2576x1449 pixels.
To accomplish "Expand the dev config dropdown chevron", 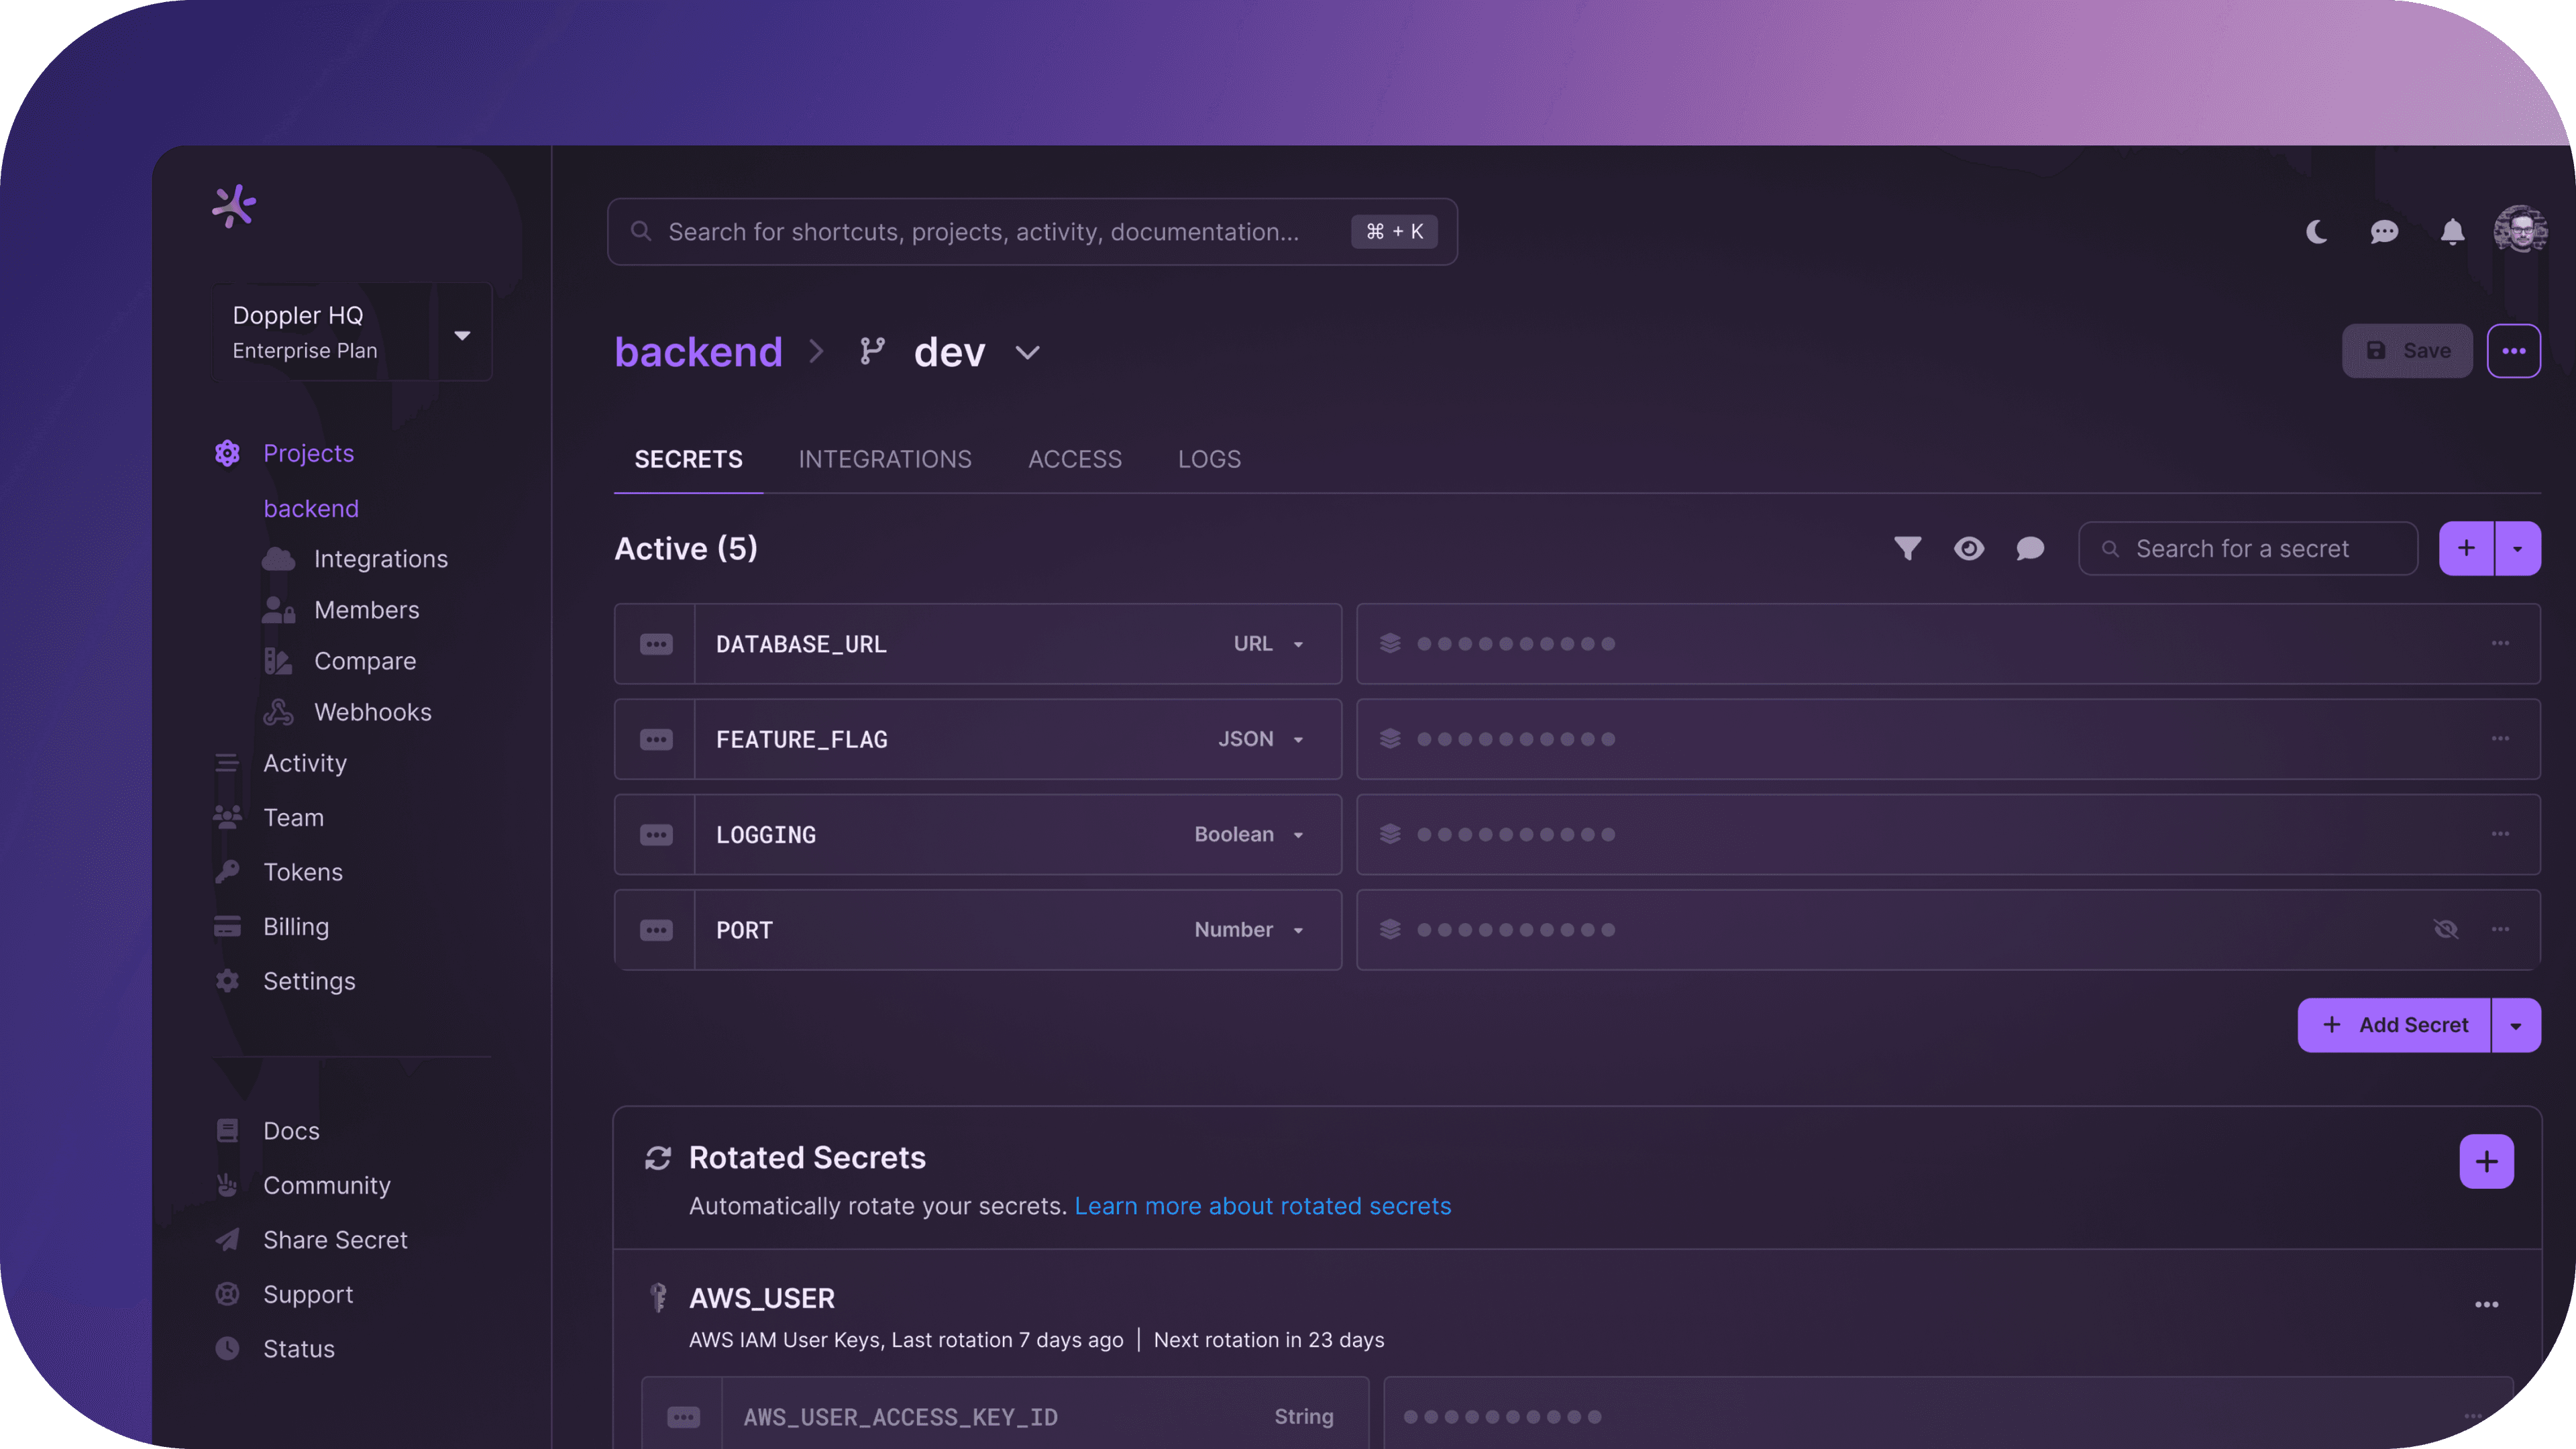I will point(1028,352).
